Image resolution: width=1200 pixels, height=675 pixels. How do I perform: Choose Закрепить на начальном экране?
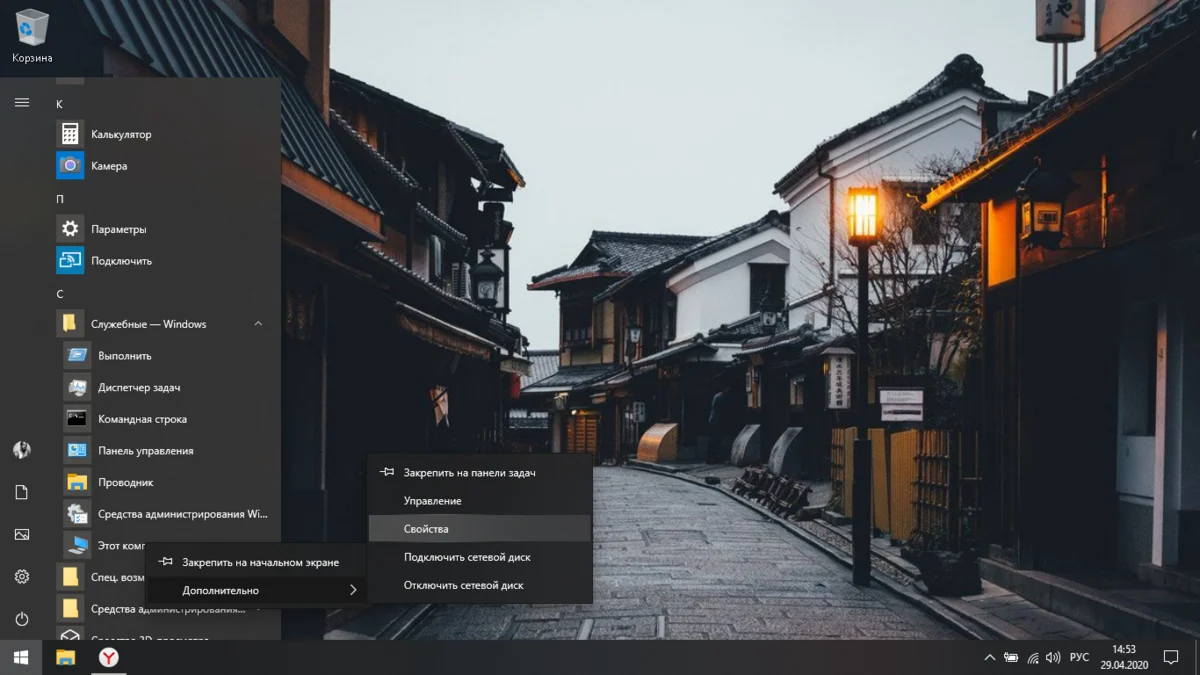point(257,562)
